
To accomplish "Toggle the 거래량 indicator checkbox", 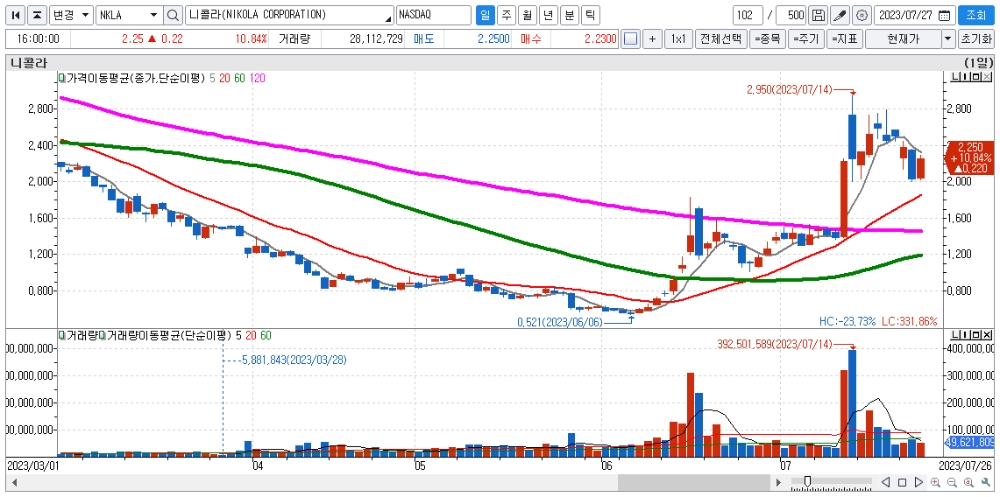I will pyautogui.click(x=62, y=336).
